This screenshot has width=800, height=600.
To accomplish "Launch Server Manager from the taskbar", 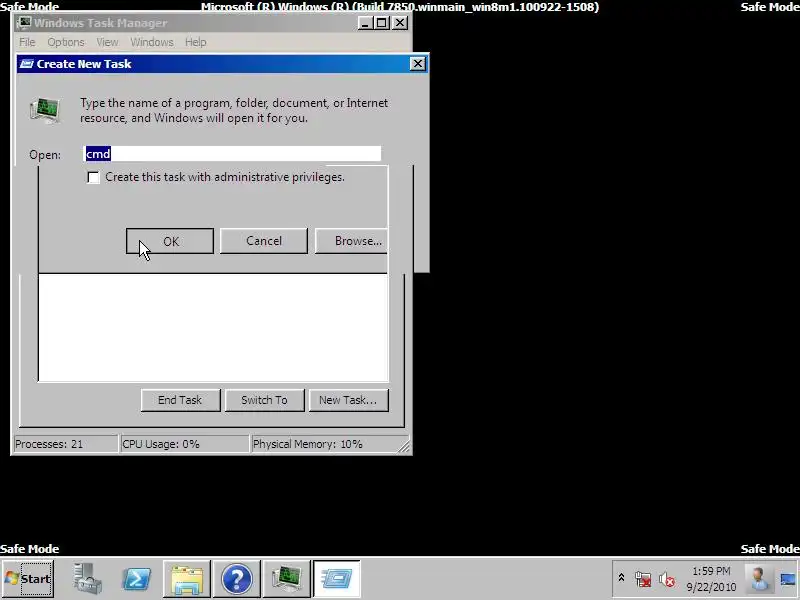I will [87, 579].
